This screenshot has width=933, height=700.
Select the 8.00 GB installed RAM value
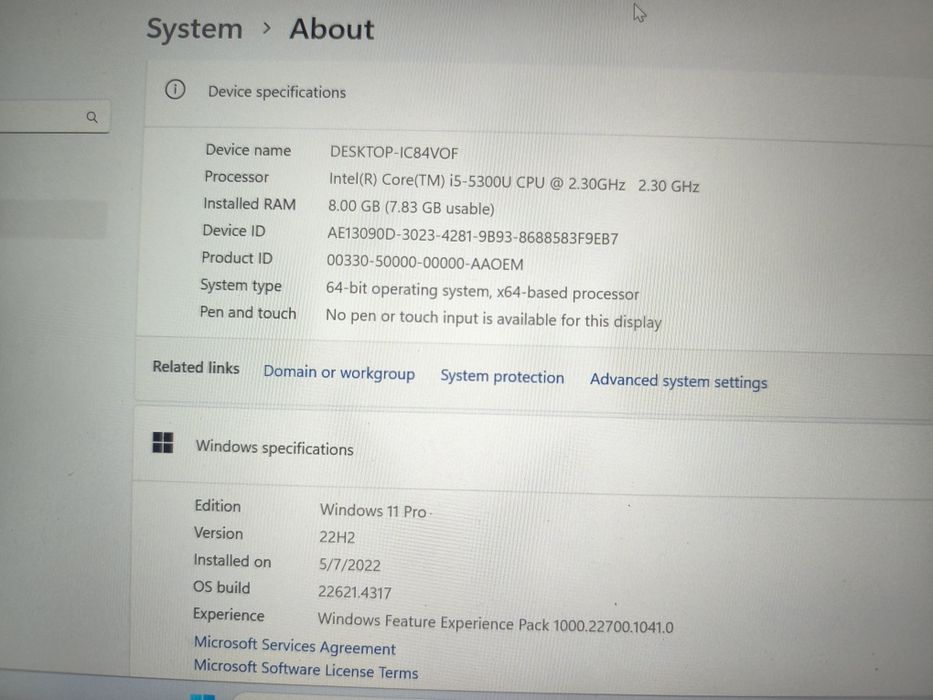tap(411, 207)
